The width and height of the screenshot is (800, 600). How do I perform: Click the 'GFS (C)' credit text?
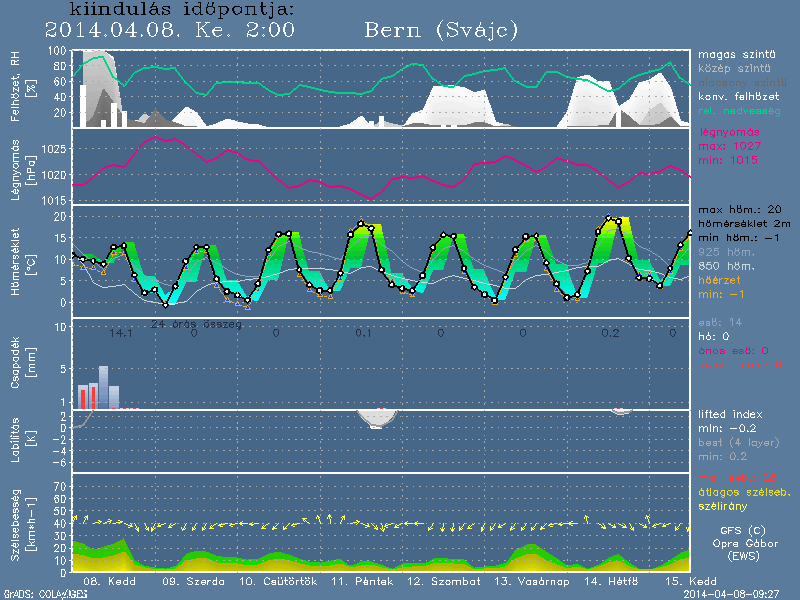click(x=742, y=530)
